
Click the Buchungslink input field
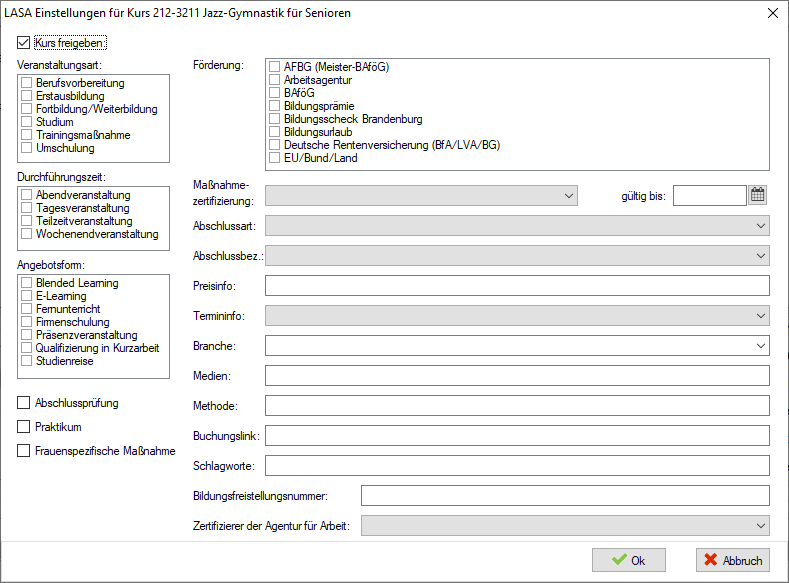click(x=517, y=436)
